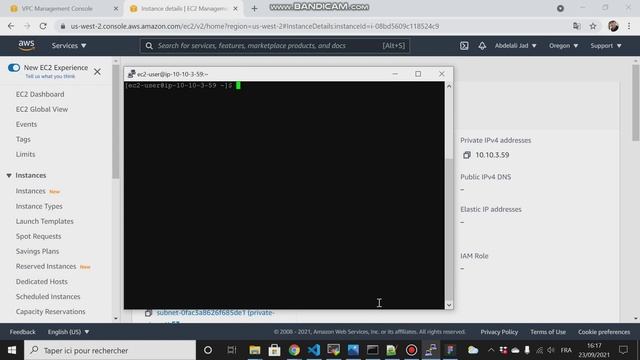This screenshot has height=360, width=640.
Task: Close the Instance details browser tab
Action: click(x=236, y=9)
